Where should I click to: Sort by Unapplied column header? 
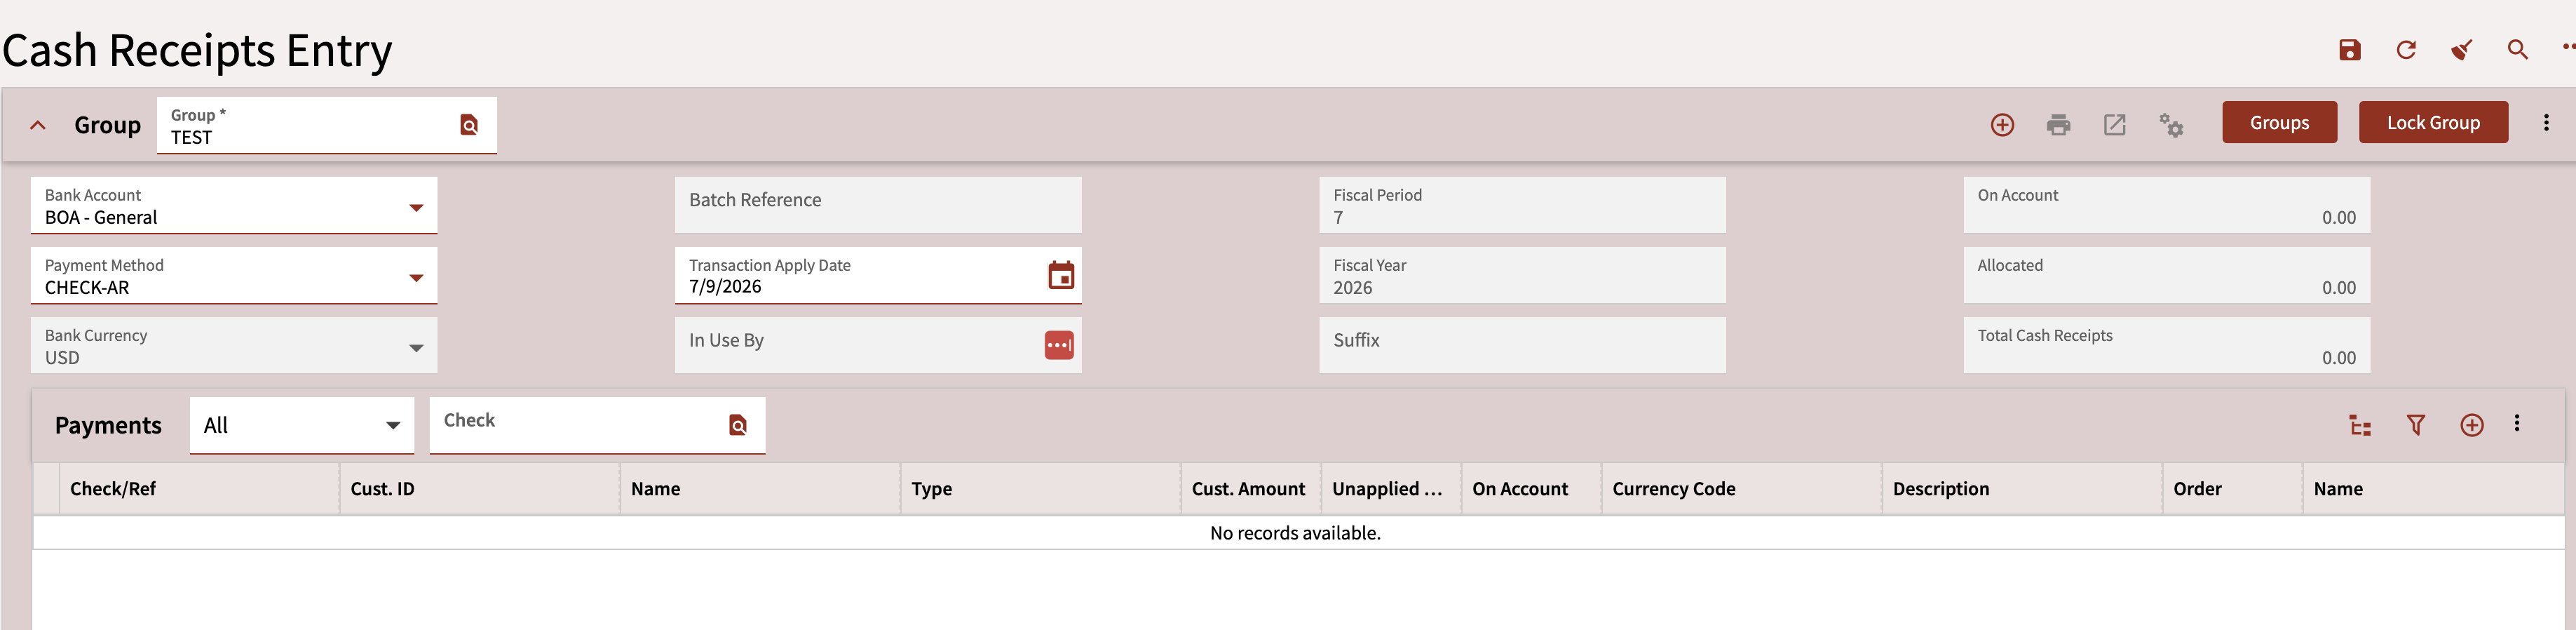[1391, 489]
